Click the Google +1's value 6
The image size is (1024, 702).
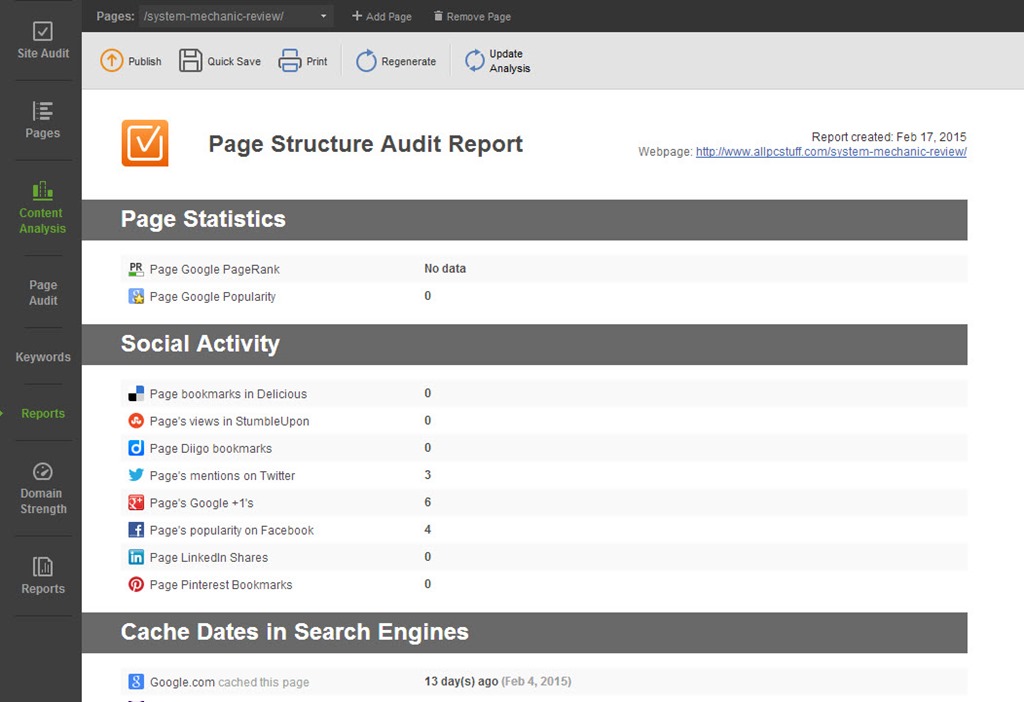[428, 502]
